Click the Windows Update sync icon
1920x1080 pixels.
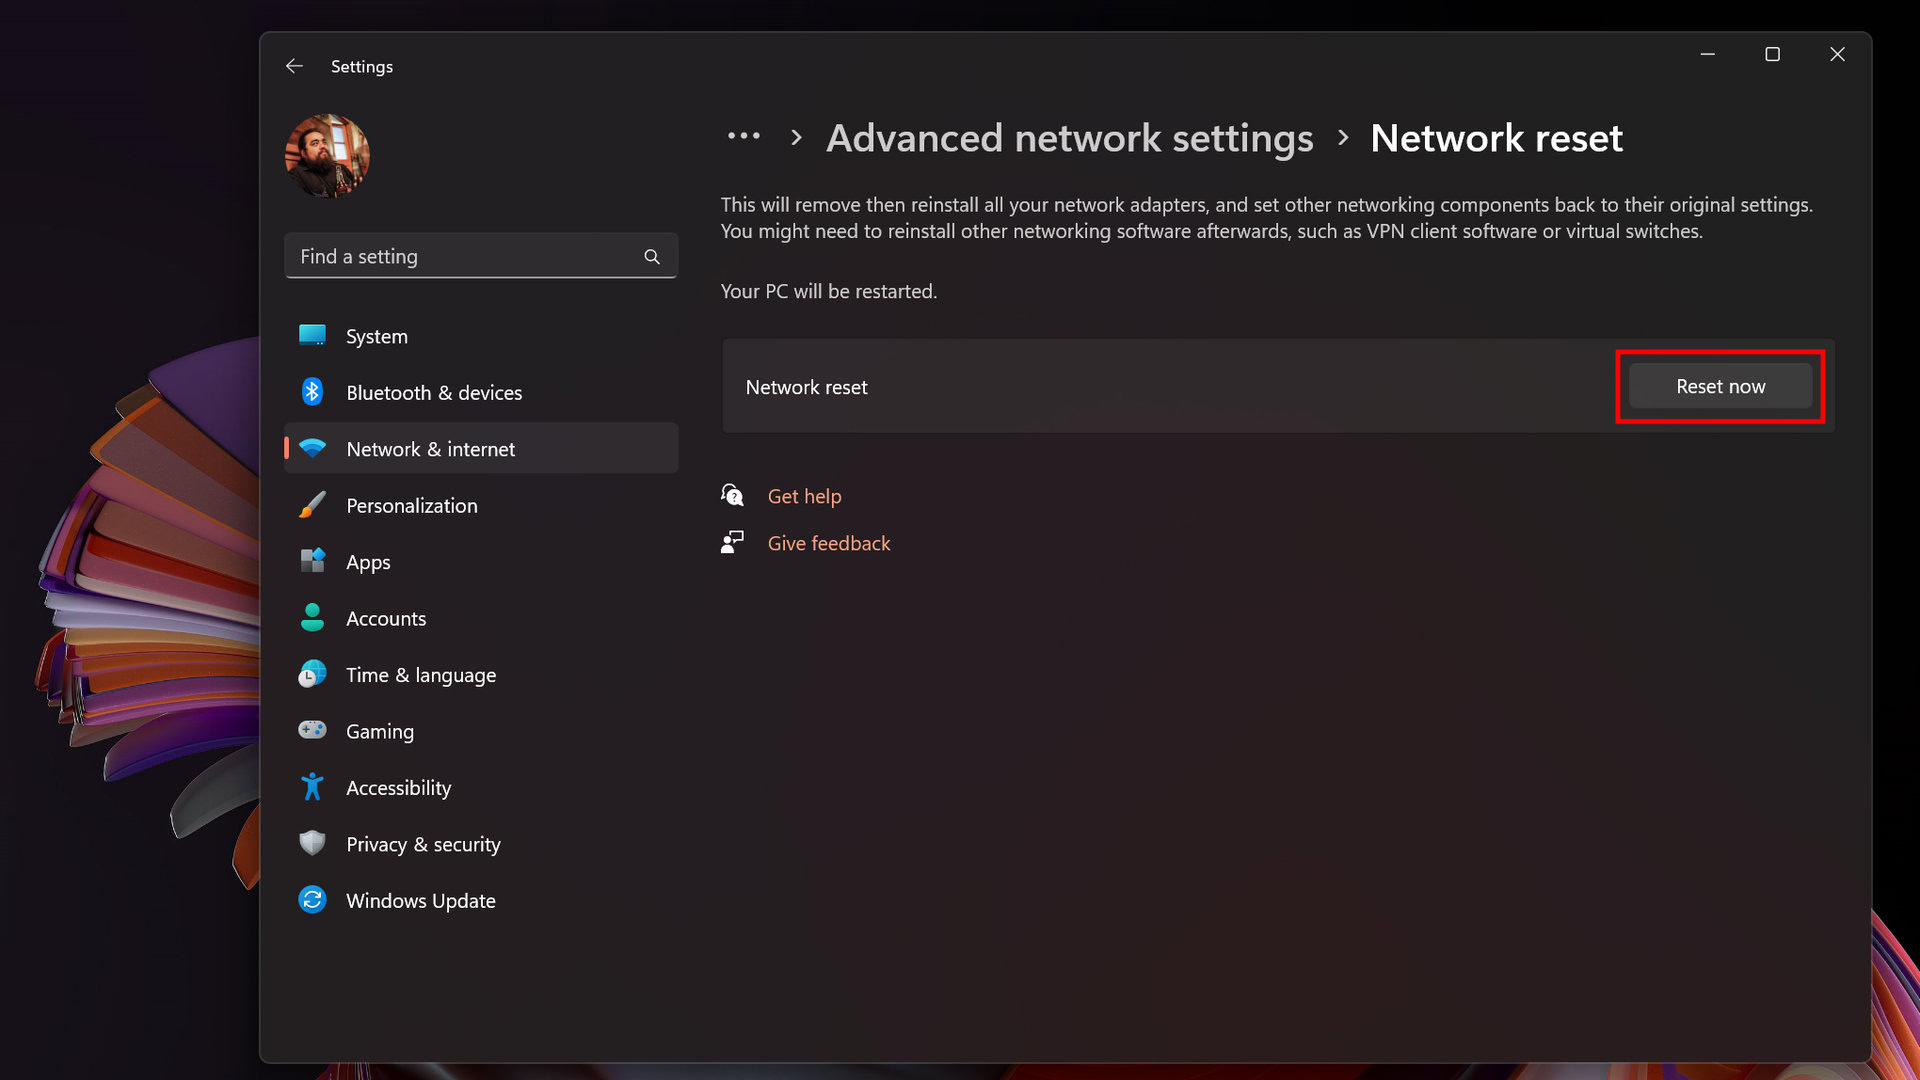(x=312, y=900)
